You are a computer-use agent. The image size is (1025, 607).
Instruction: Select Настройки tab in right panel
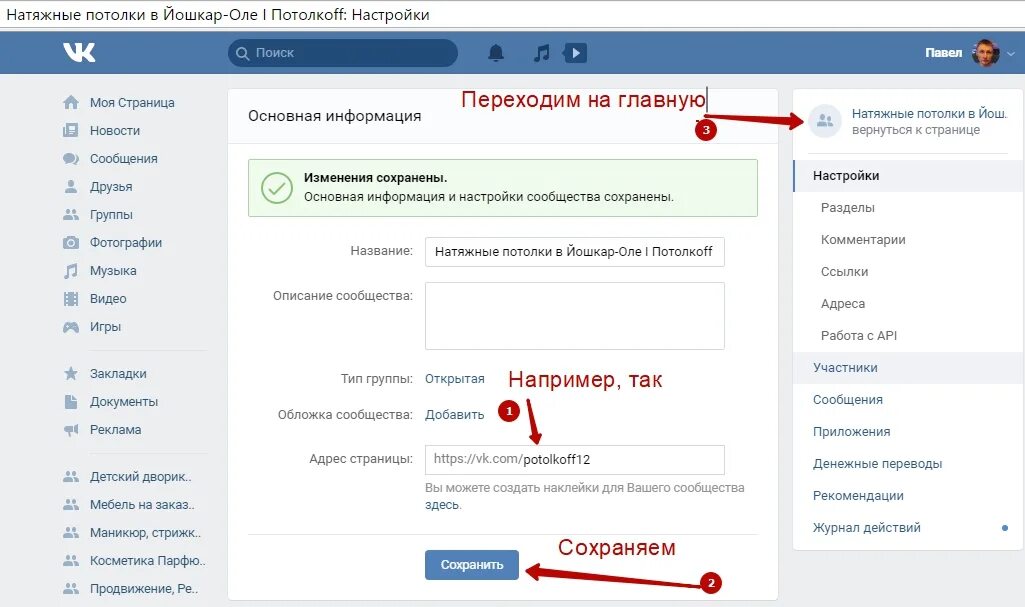pyautogui.click(x=909, y=176)
